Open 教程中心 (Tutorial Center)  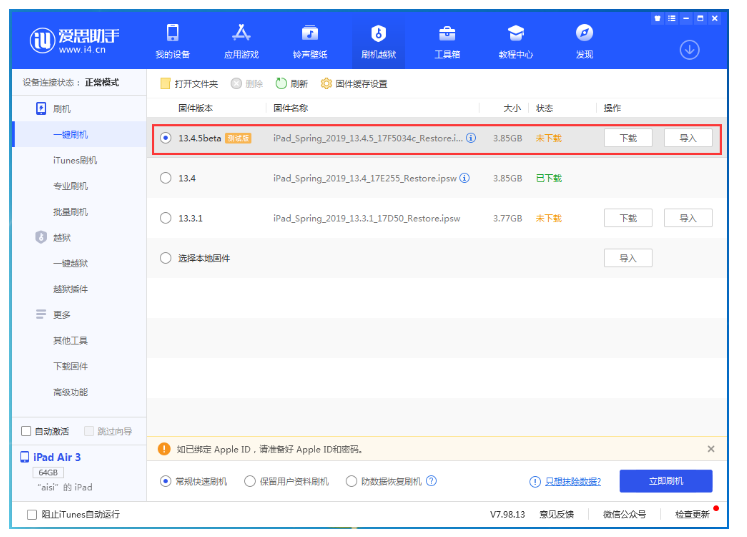[x=515, y=42]
